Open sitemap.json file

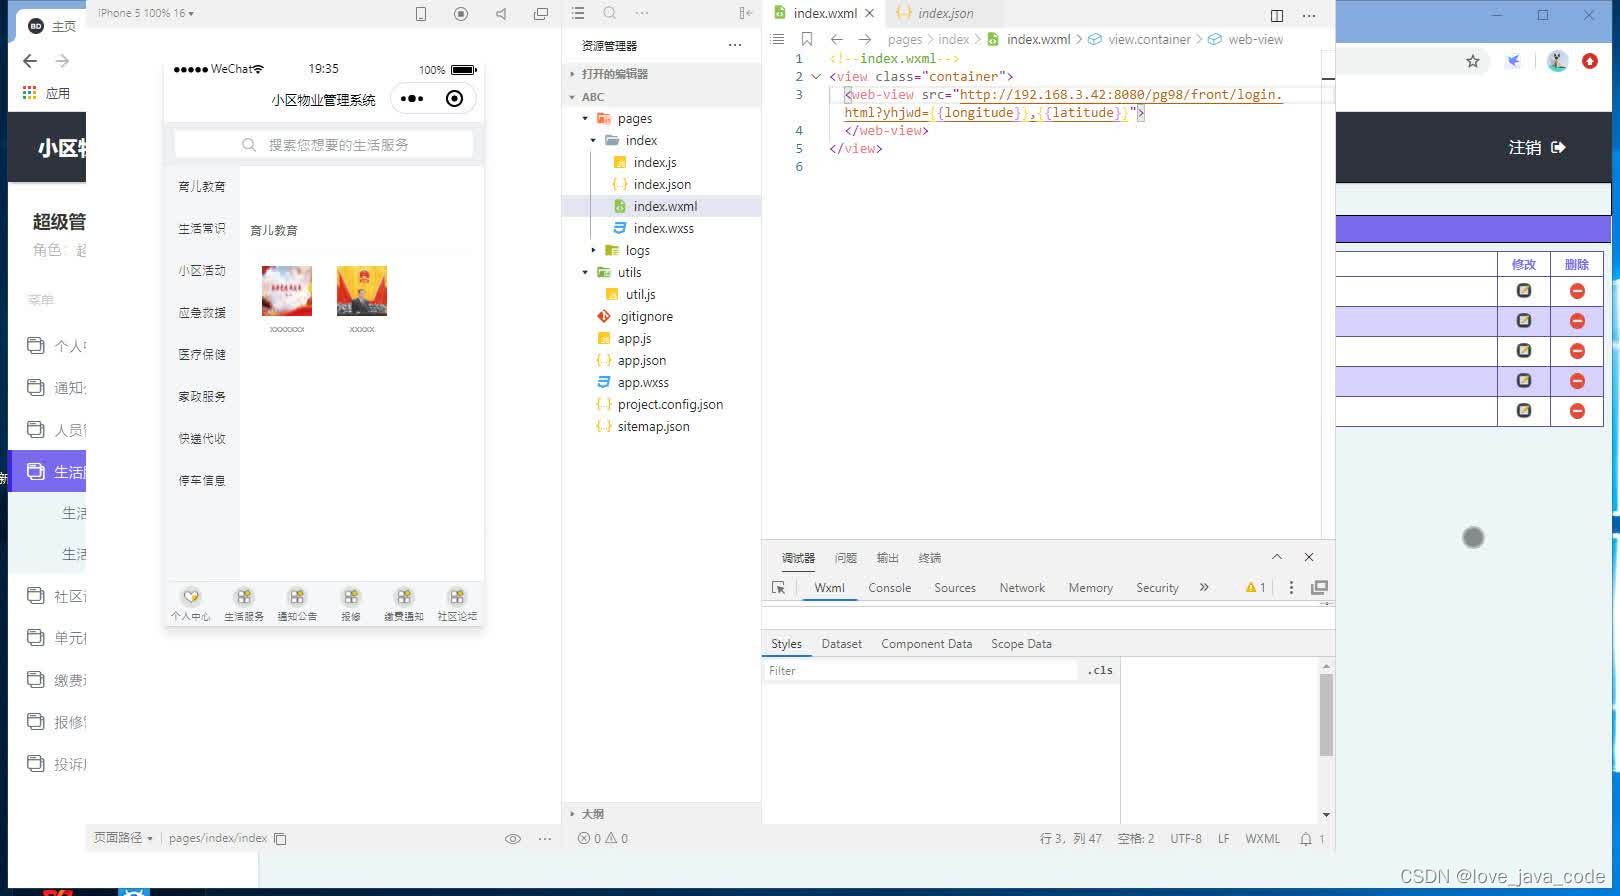point(653,426)
